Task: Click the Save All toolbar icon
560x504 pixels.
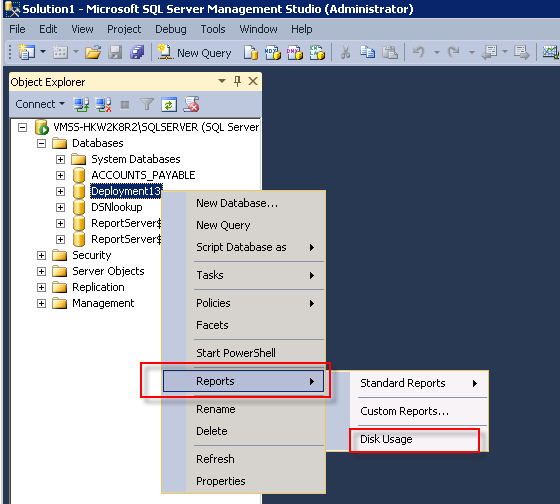Action: coord(137,53)
